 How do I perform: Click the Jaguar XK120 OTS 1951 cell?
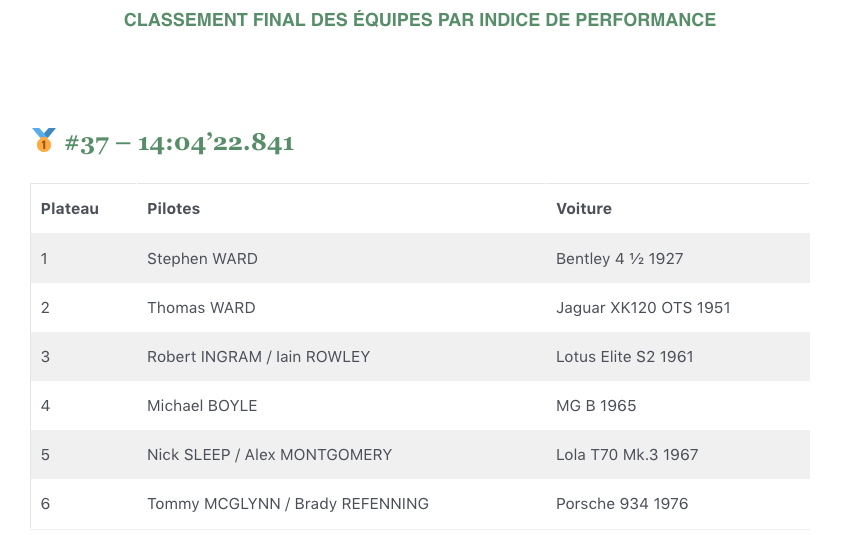pos(643,308)
